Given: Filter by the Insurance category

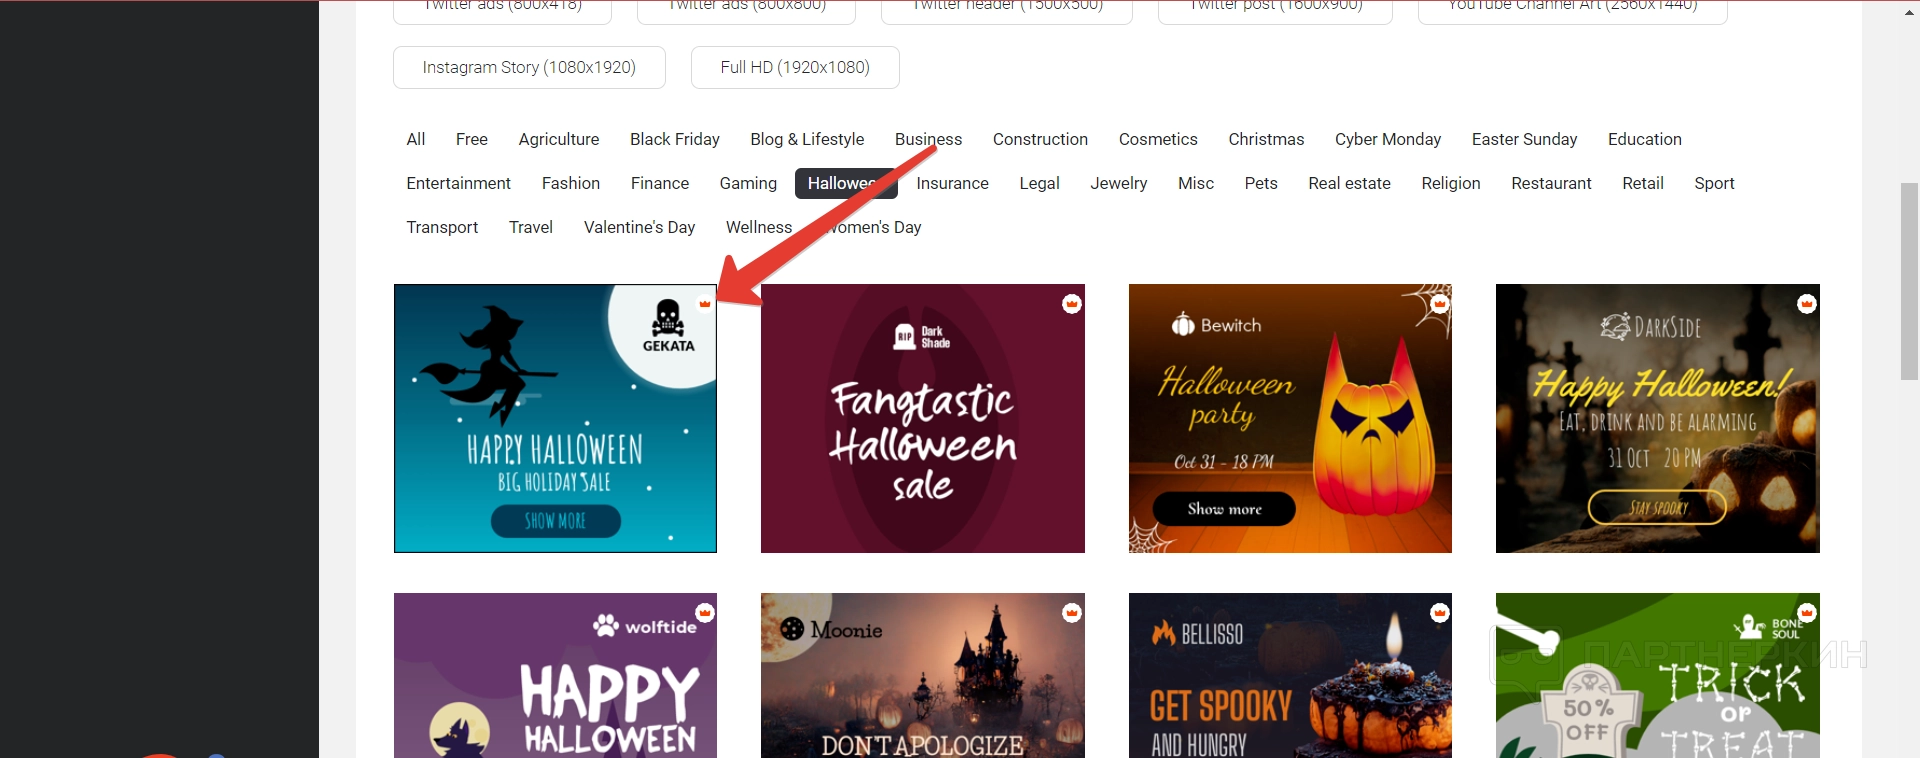Looking at the screenshot, I should [x=952, y=183].
